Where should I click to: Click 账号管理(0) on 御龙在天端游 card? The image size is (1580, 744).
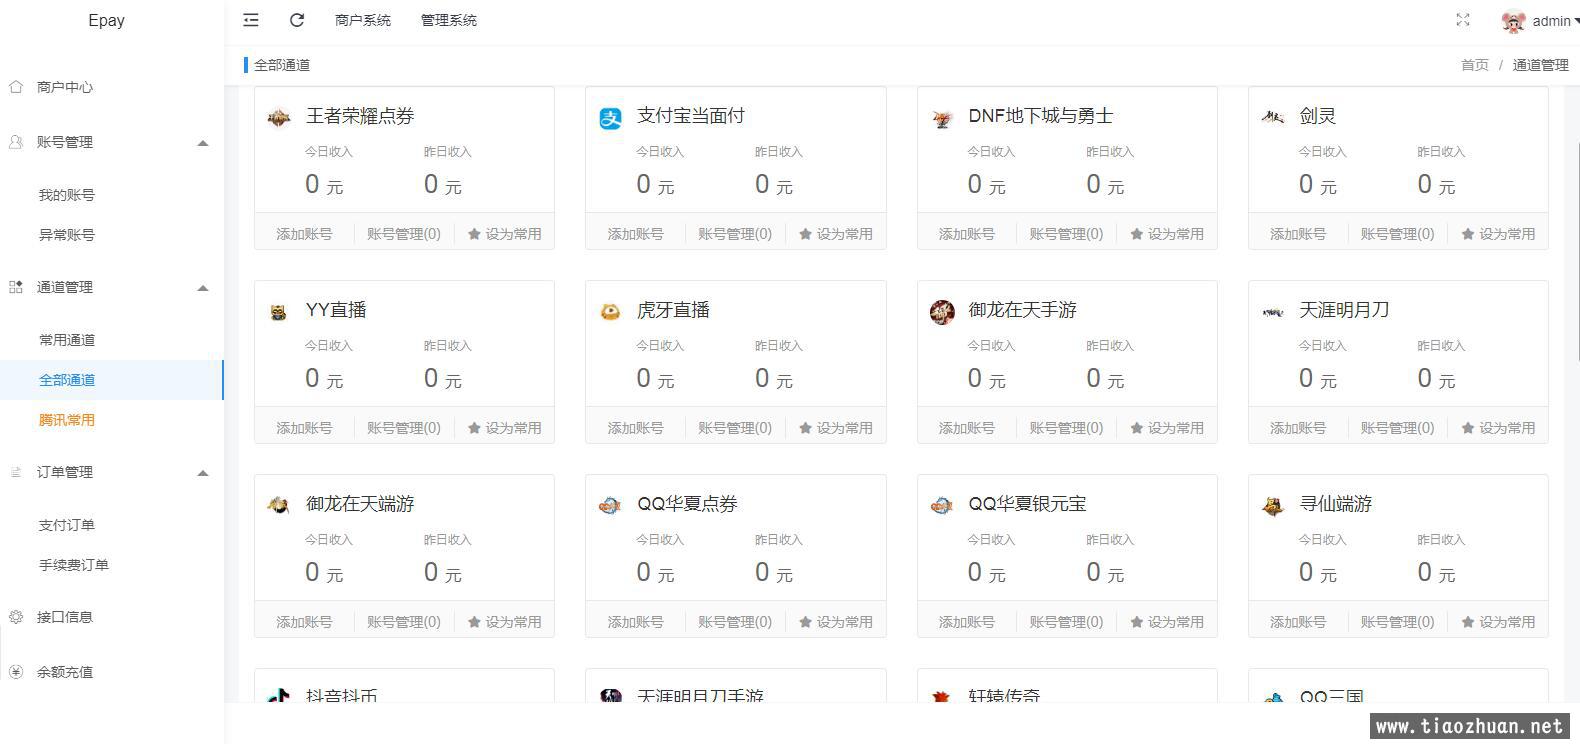pos(404,622)
